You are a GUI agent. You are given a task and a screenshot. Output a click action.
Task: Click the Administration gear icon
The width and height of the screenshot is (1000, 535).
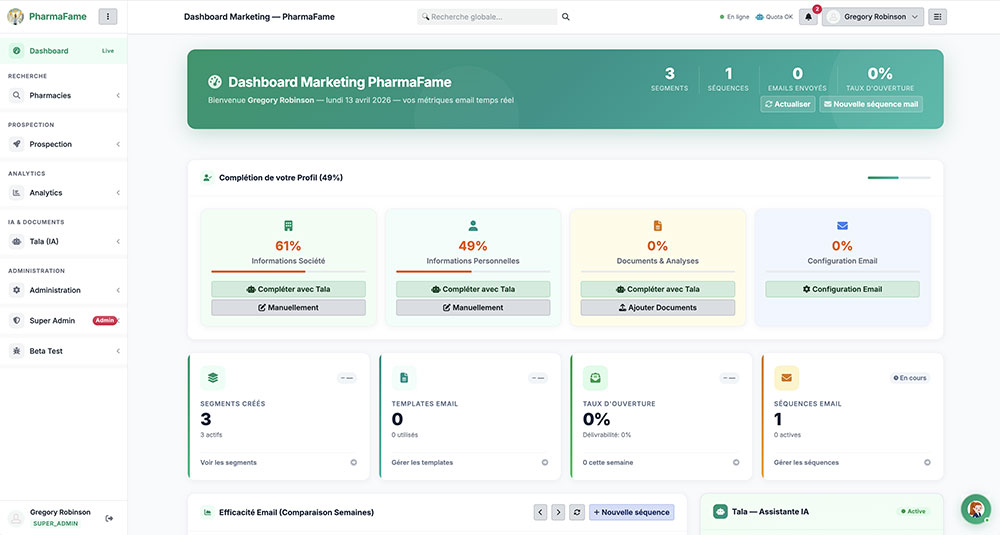pyautogui.click(x=17, y=290)
